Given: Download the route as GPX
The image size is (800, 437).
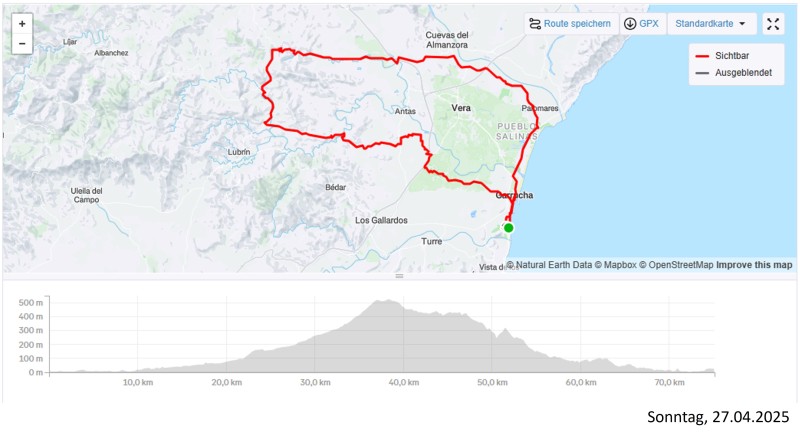Looking at the screenshot, I should click(x=641, y=24).
